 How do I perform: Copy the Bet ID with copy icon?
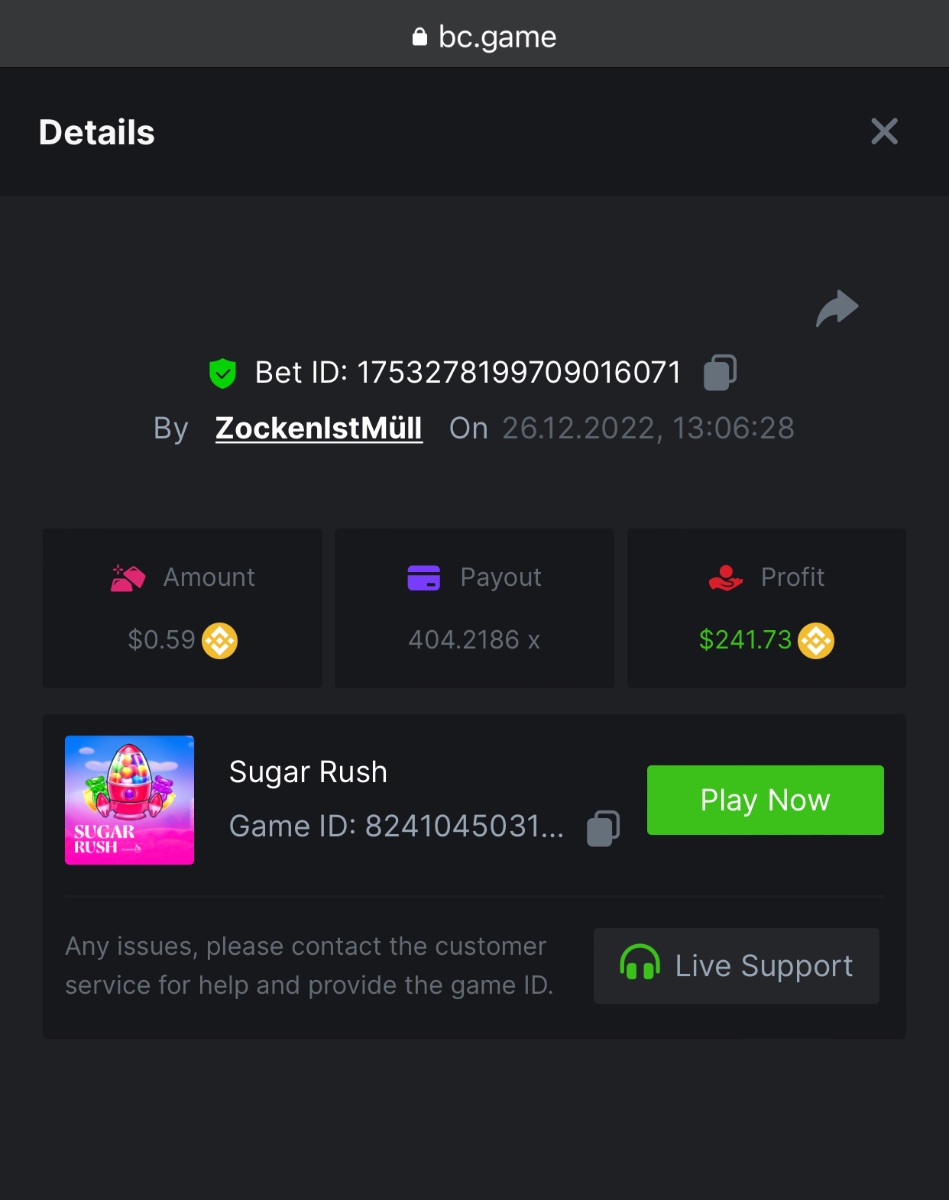pyautogui.click(x=720, y=373)
